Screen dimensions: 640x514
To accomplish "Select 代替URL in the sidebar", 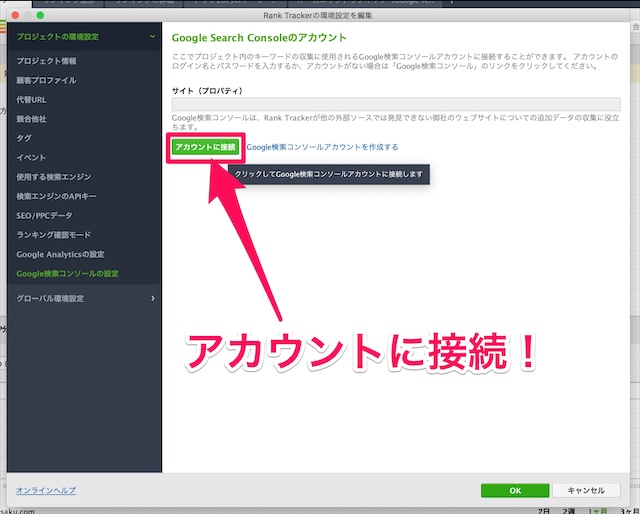I will [31, 100].
